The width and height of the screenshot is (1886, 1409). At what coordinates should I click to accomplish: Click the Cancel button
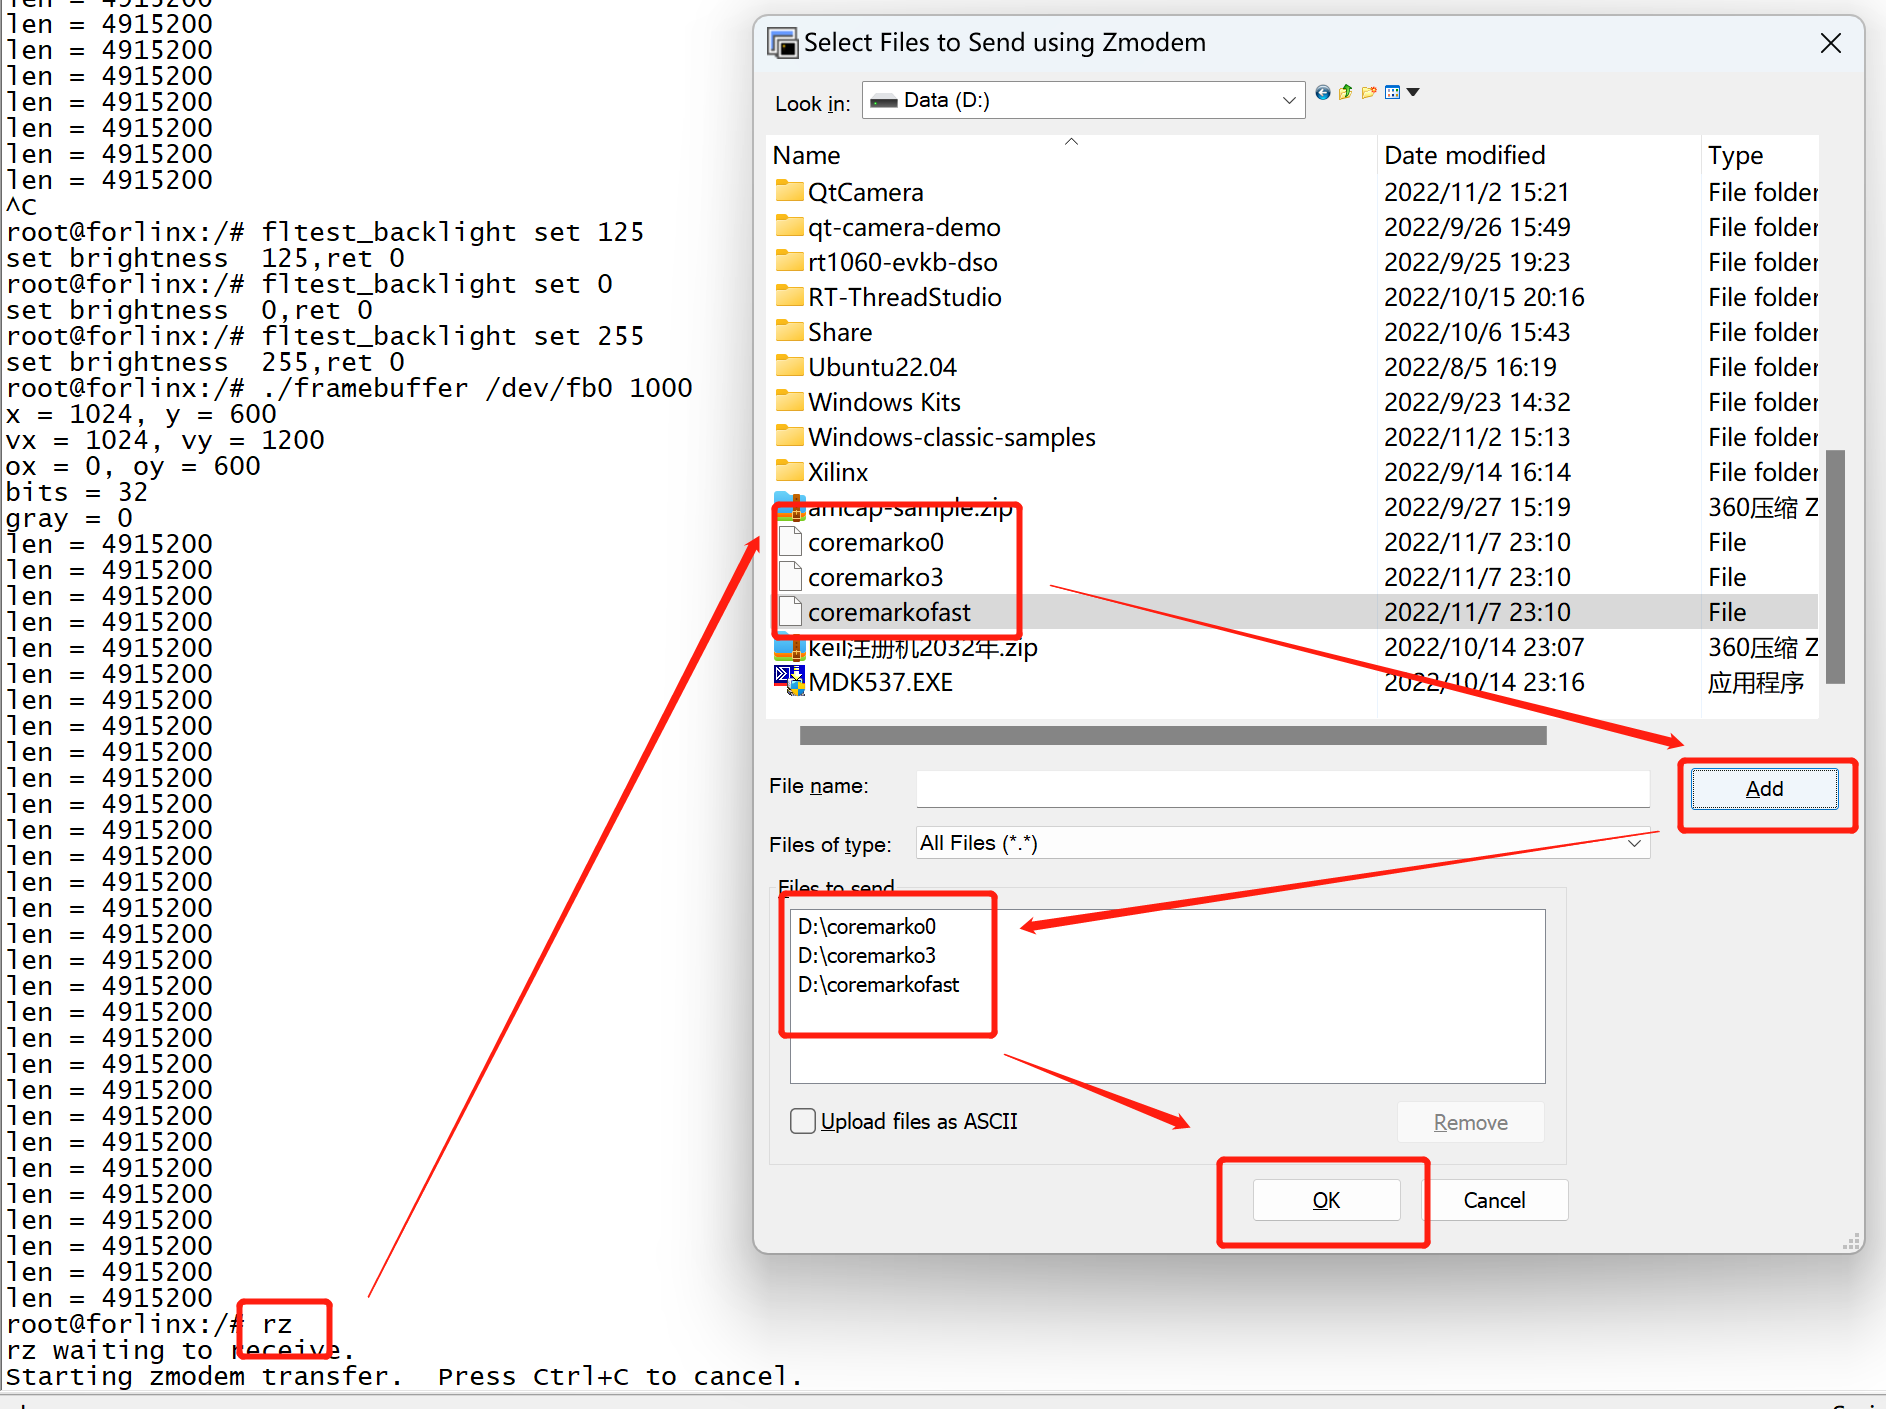(x=1494, y=1200)
